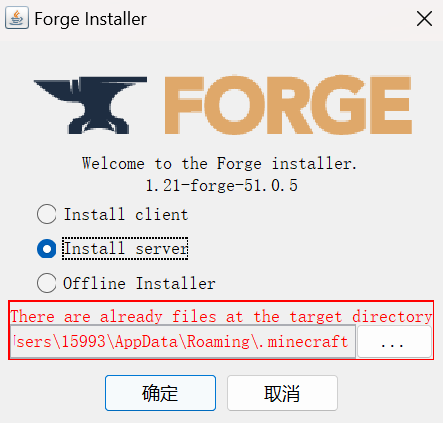Click the empty title bar area left of close
The image size is (443, 423).
pyautogui.click(x=280, y=19)
